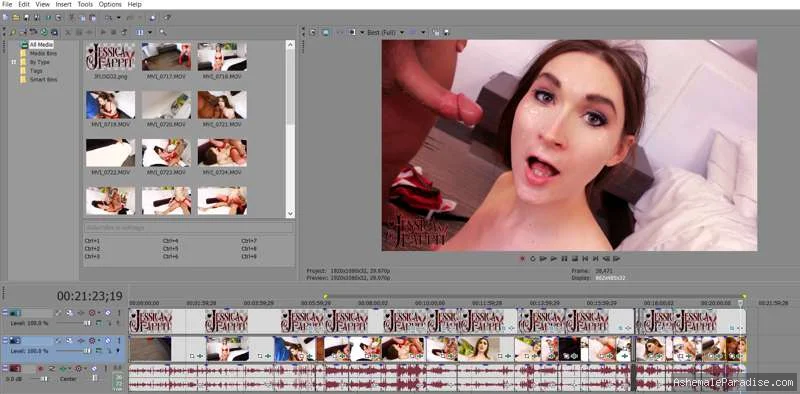Viewport: 800px width, 394px height.
Task: Click the Play button under the preview
Action: [554, 259]
